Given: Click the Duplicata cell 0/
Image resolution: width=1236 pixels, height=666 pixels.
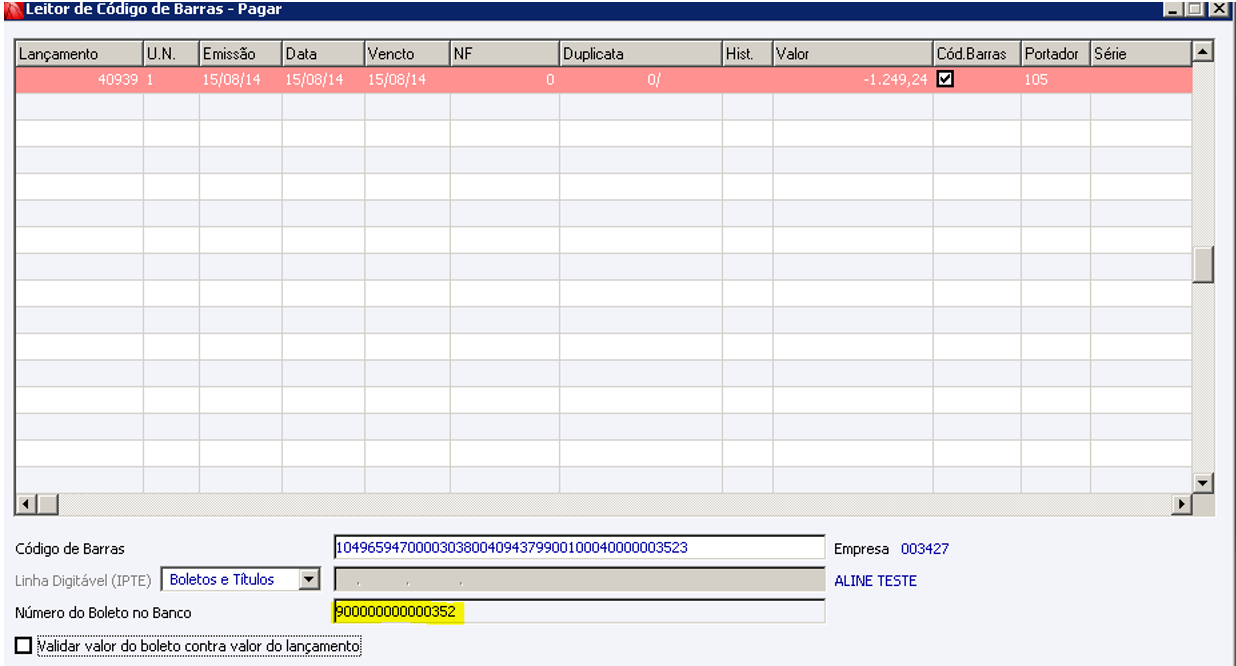Looking at the screenshot, I should click(x=641, y=80).
